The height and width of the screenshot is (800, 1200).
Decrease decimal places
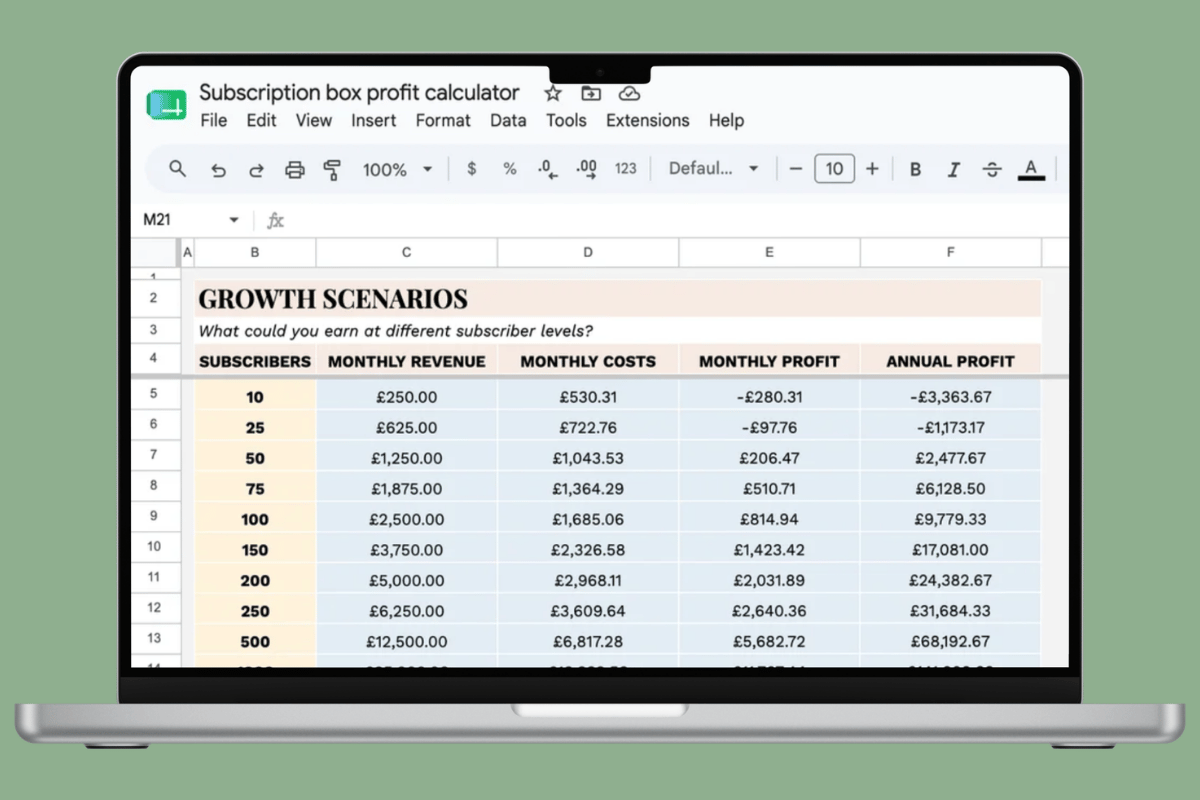tap(546, 169)
